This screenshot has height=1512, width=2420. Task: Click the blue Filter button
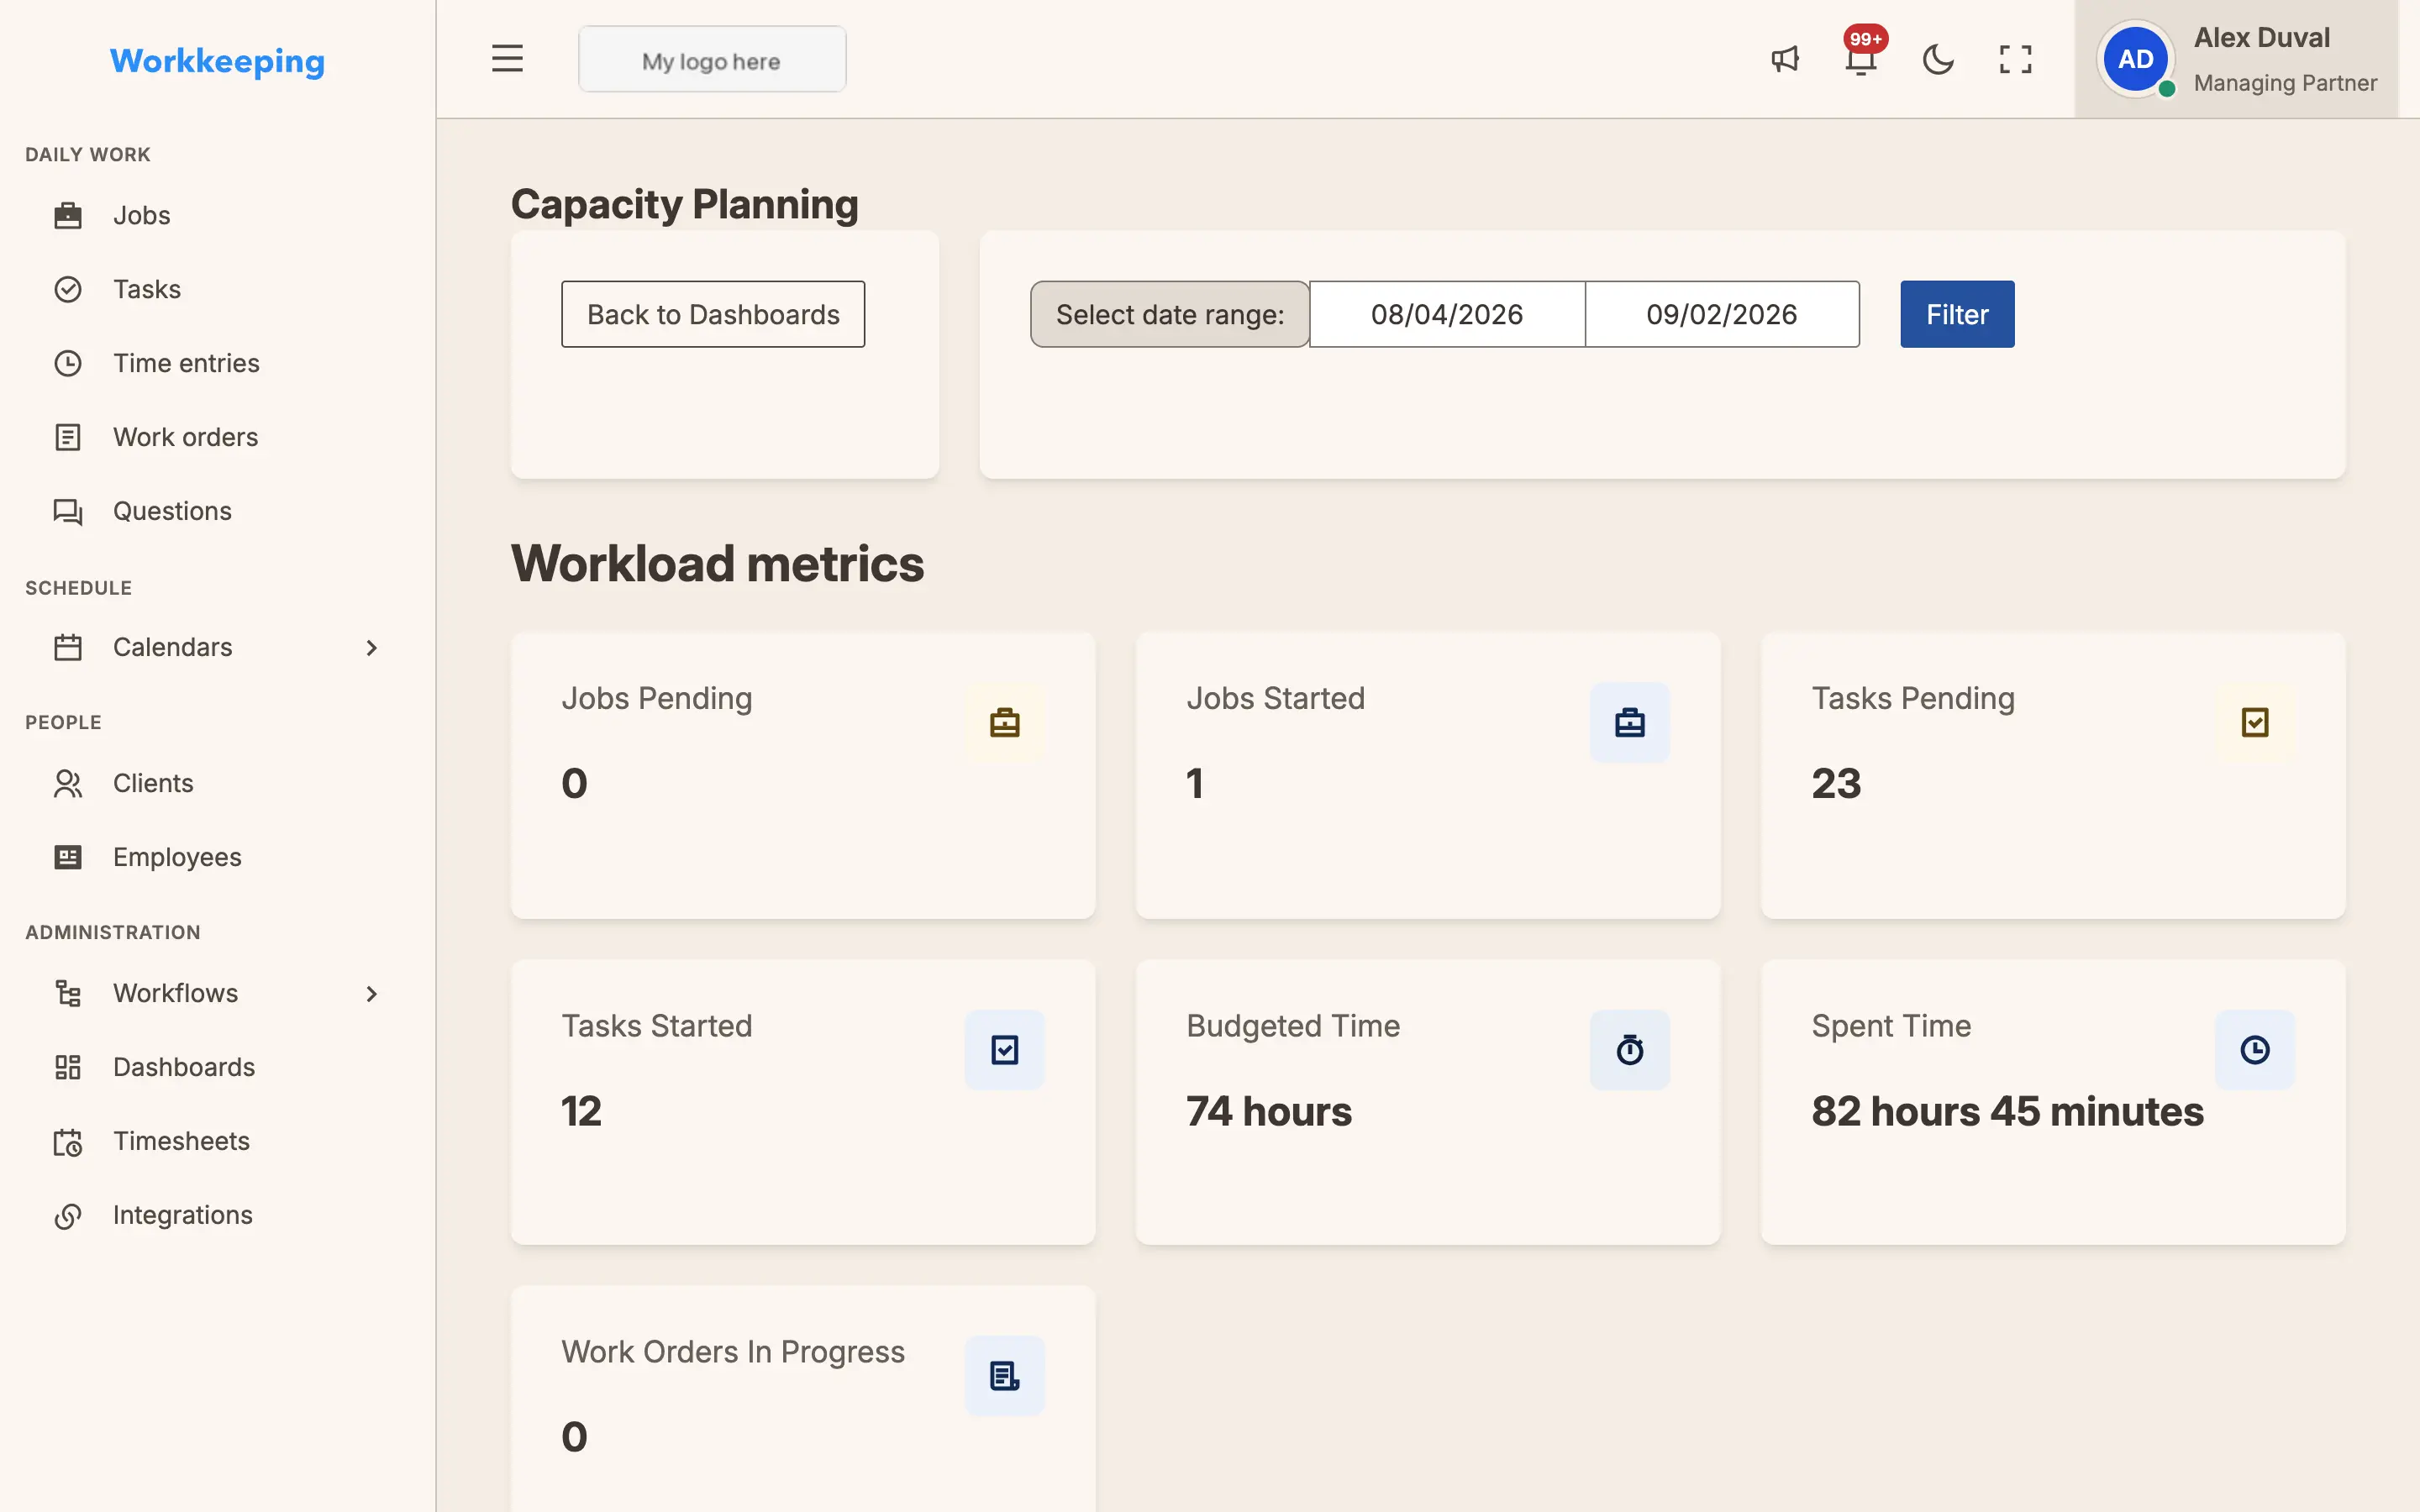tap(1957, 314)
